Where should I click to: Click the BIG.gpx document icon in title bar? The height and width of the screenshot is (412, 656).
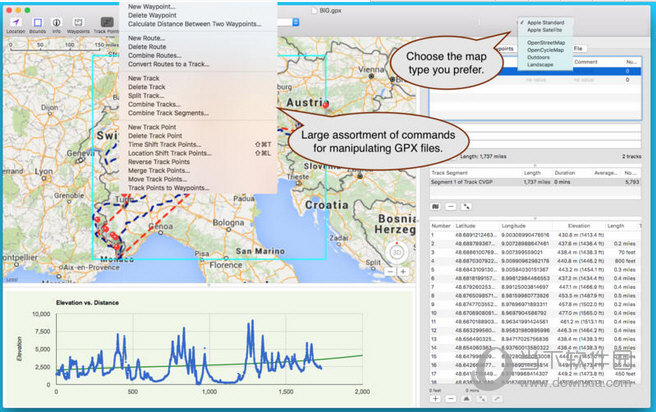[314, 10]
